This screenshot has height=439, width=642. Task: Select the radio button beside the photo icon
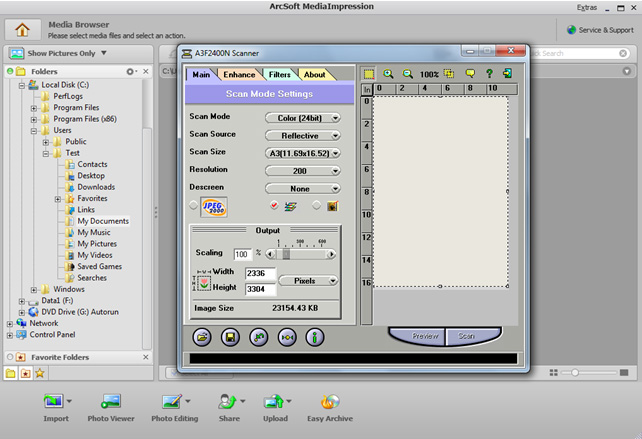316,205
